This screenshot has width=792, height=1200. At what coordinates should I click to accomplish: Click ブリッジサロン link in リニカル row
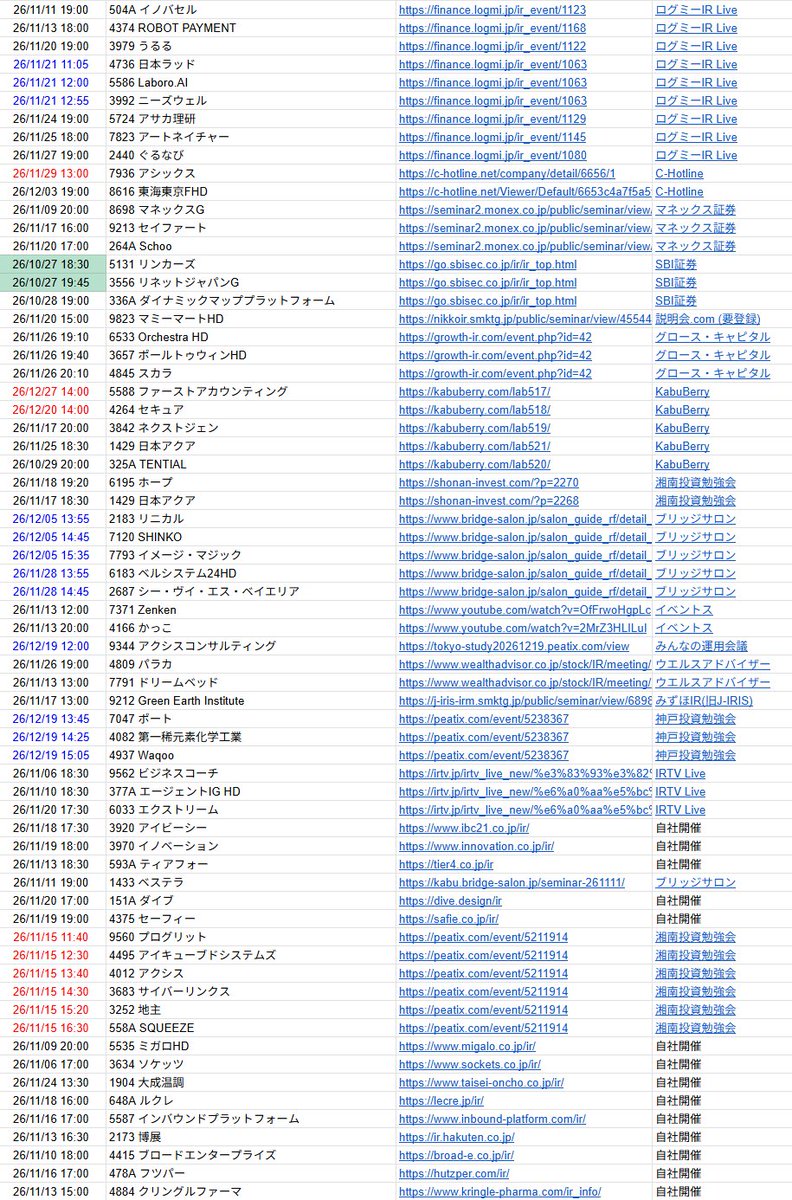pos(695,519)
